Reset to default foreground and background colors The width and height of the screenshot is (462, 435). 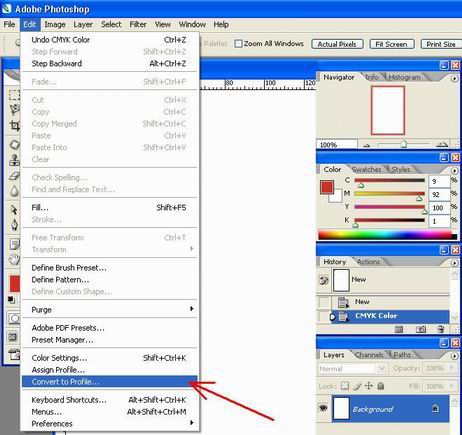point(11,300)
